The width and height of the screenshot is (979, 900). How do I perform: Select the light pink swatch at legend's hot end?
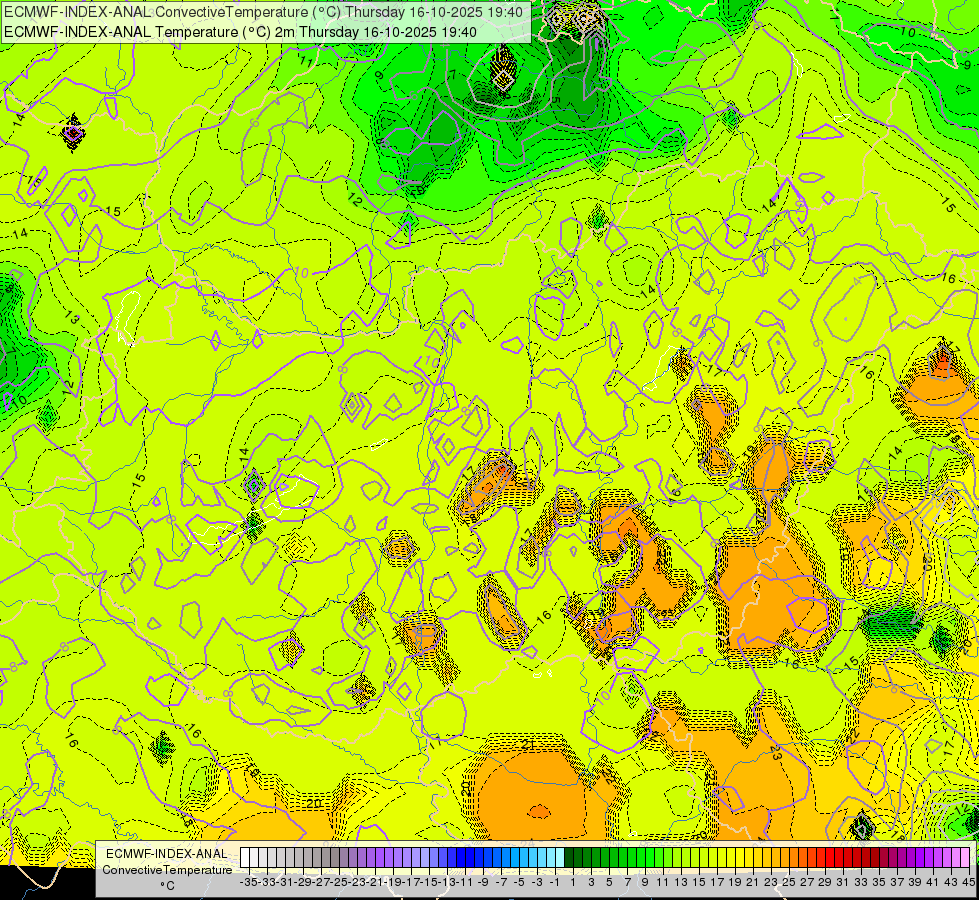965,857
